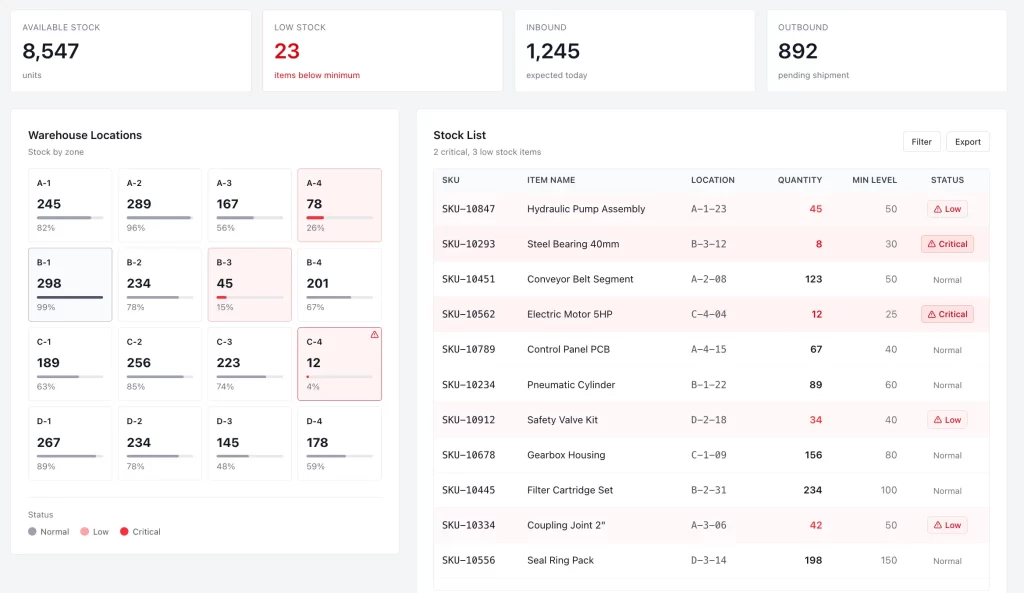Select warehouse zone B-1 tile
The height and width of the screenshot is (593, 1024).
[x=70, y=285]
